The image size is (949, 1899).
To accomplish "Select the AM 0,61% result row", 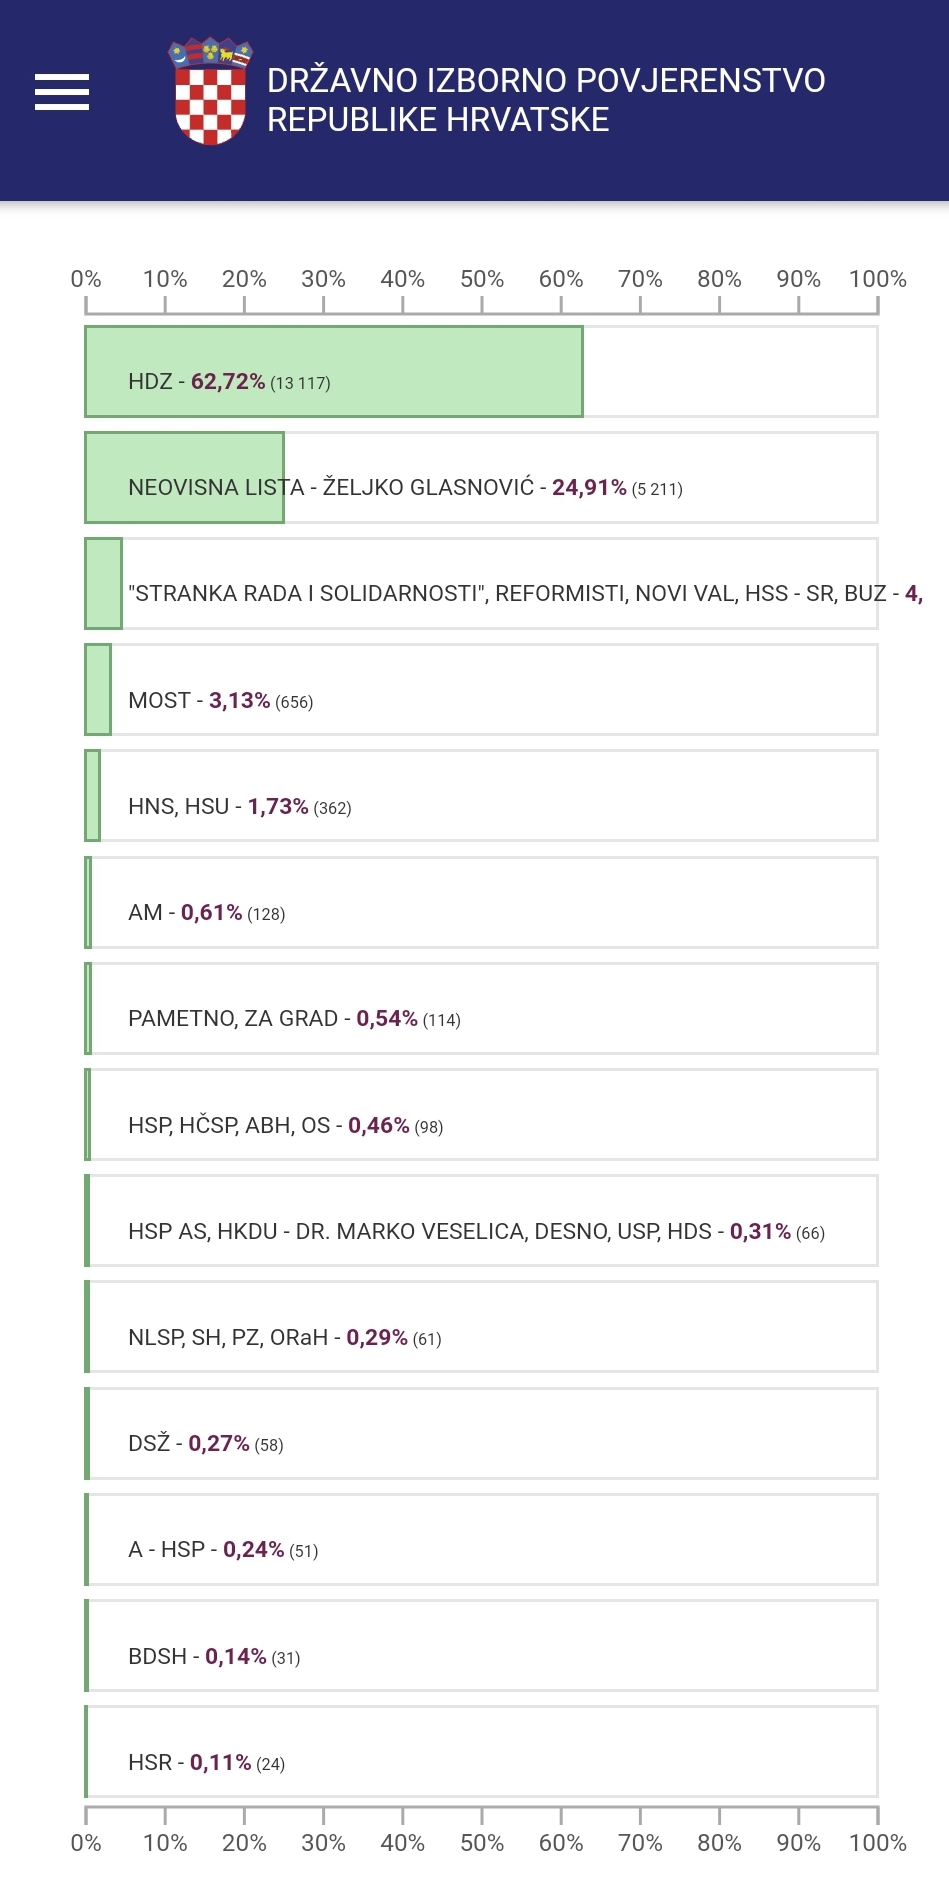I will tap(481, 903).
